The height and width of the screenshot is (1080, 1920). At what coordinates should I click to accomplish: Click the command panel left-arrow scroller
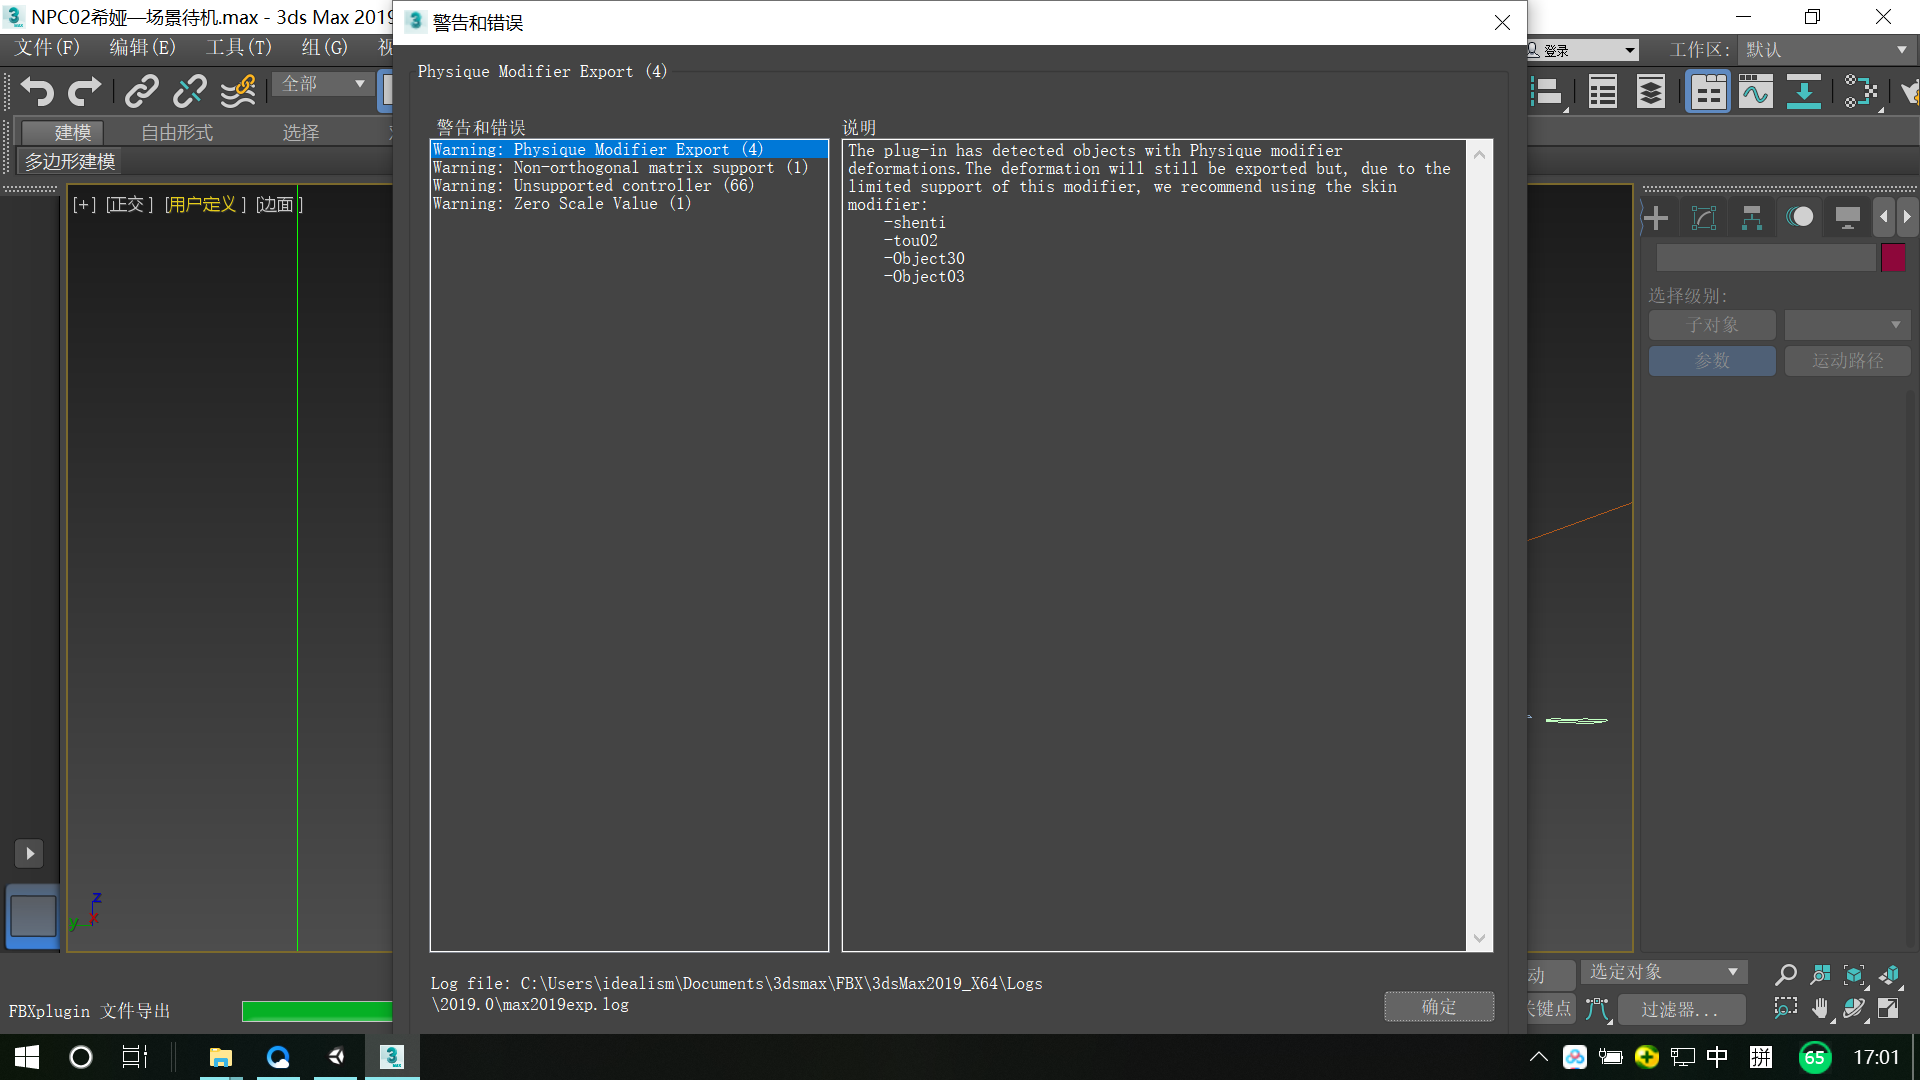(1884, 217)
